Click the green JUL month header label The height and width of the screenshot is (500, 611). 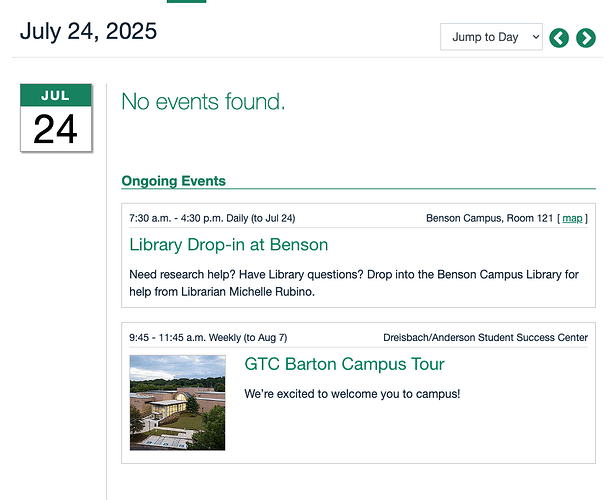(x=56, y=95)
